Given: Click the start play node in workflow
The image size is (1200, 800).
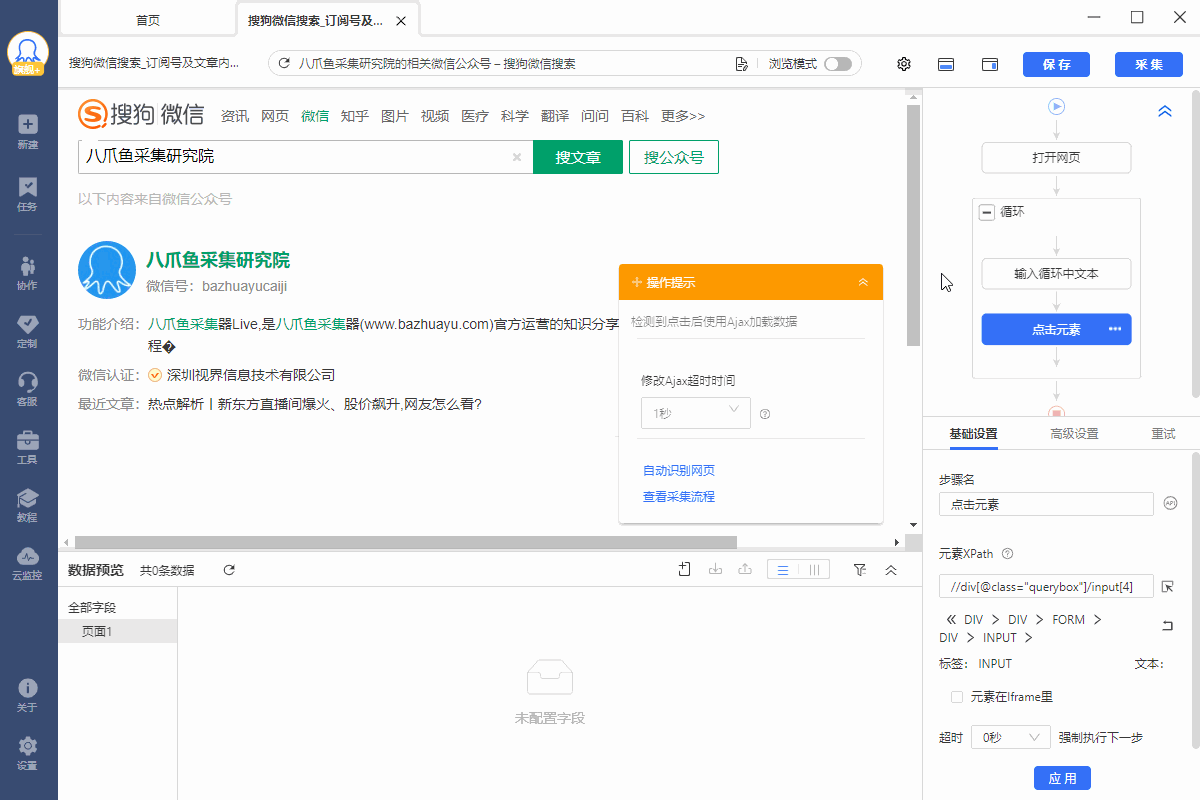Looking at the screenshot, I should [1057, 107].
